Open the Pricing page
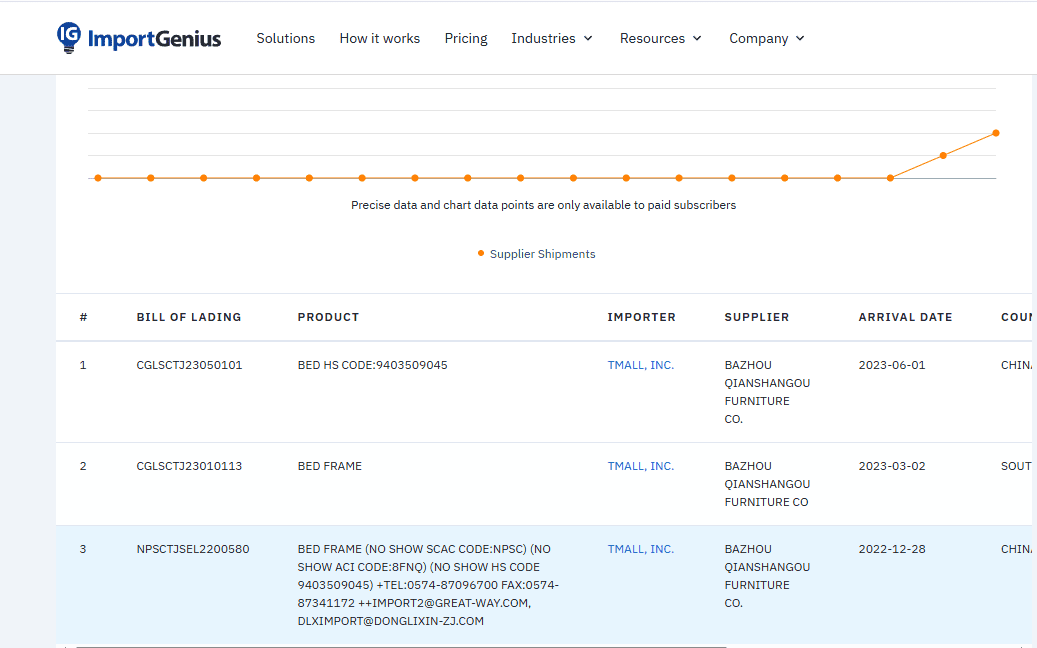Viewport: 1037px width, 648px height. click(466, 38)
